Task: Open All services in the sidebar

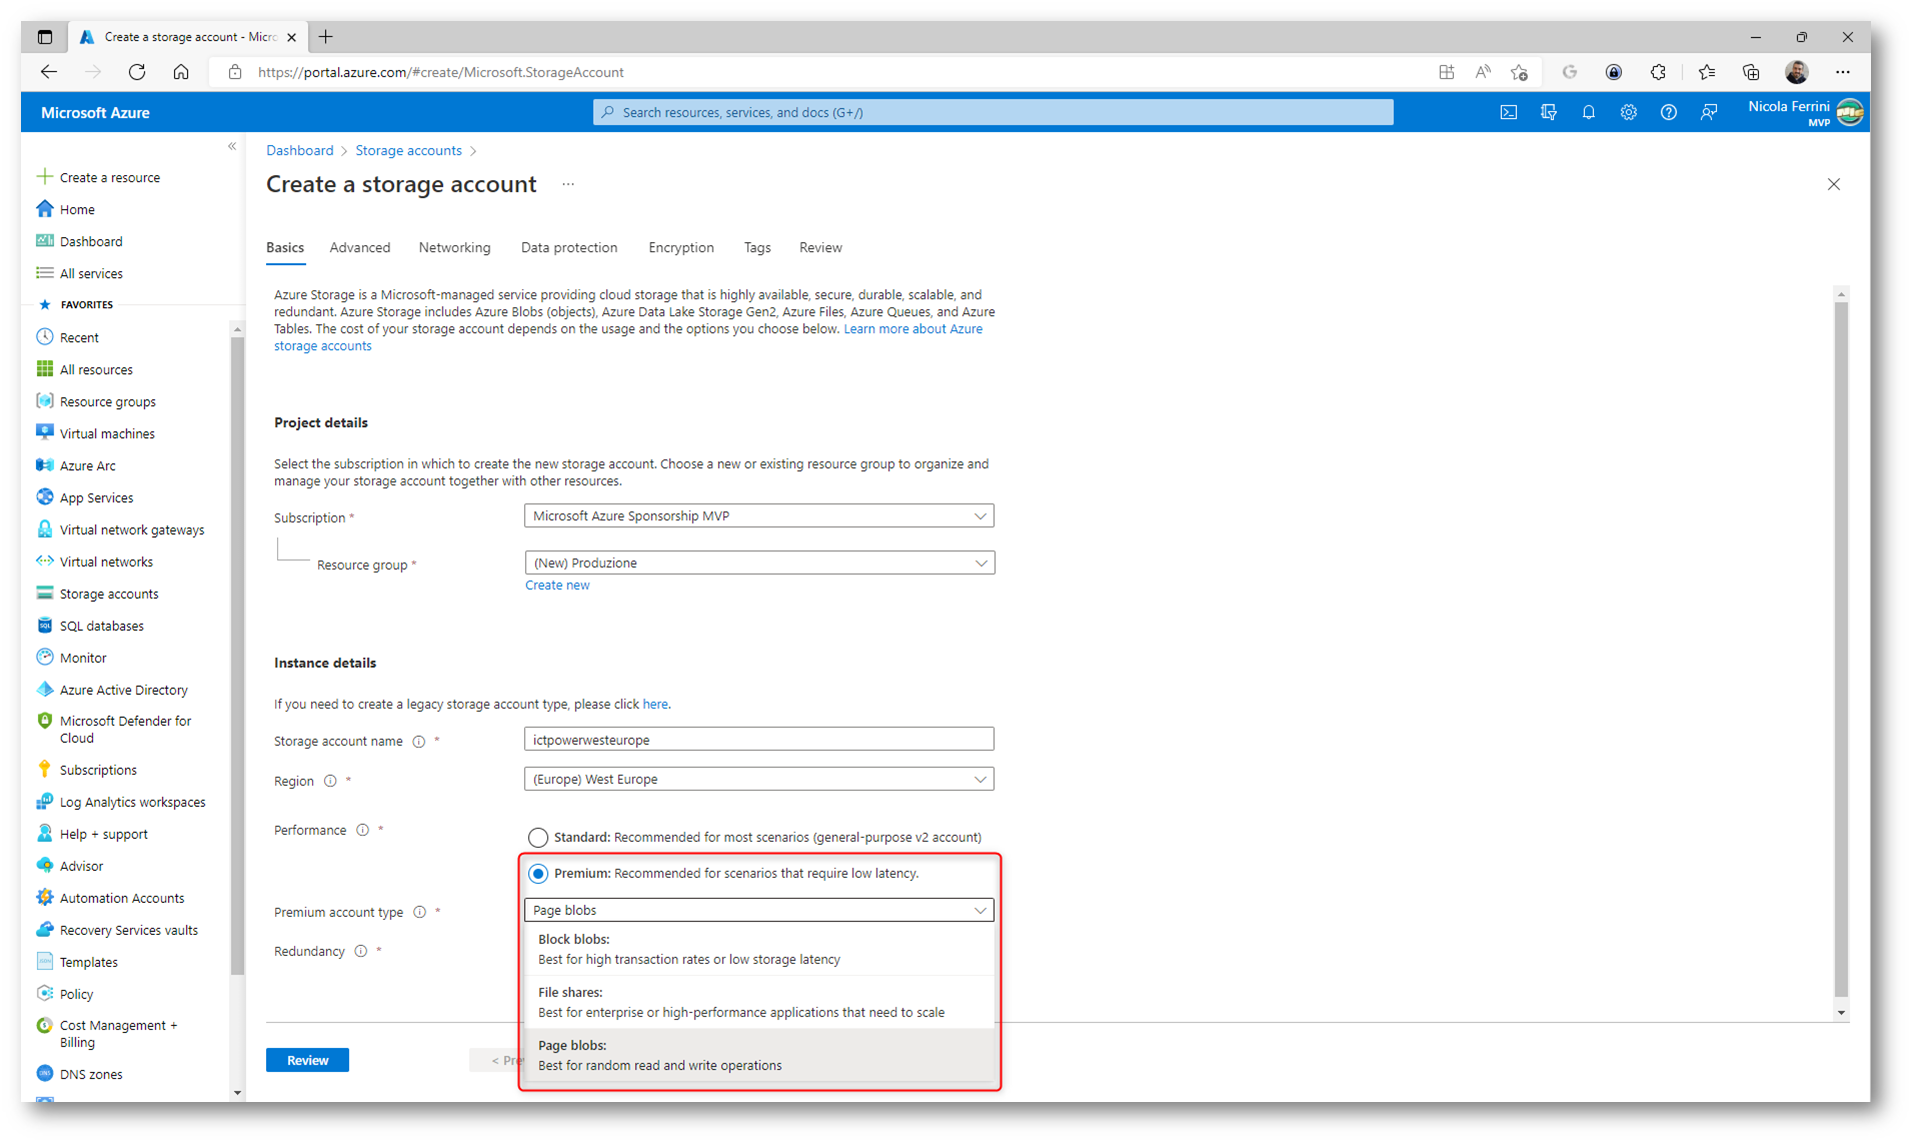Action: pos(91,273)
